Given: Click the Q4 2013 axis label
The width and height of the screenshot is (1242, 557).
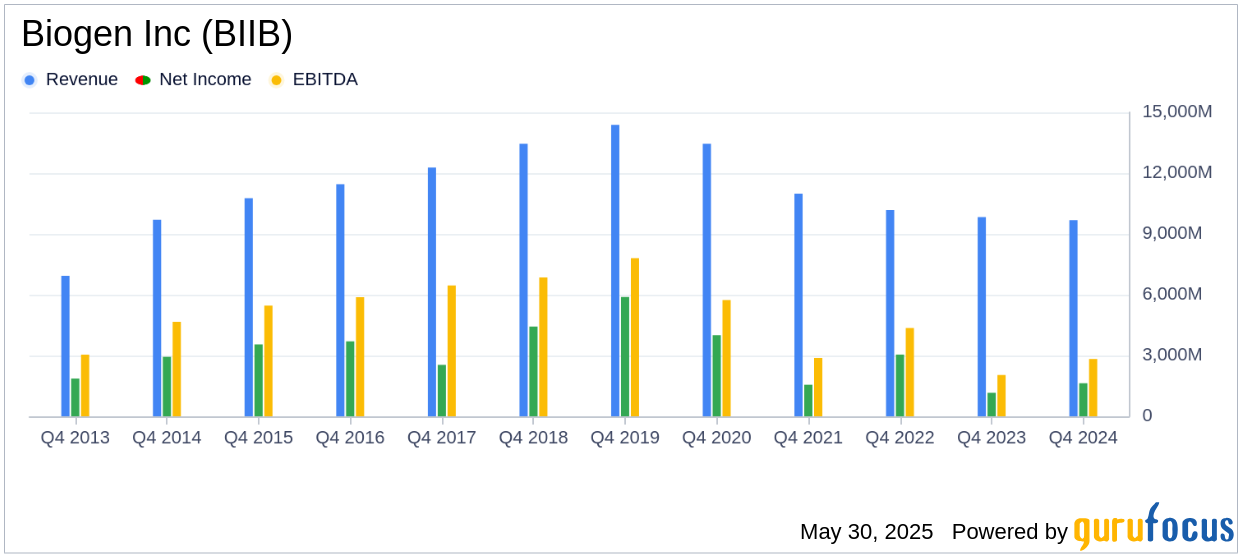Looking at the screenshot, I should coord(75,438).
